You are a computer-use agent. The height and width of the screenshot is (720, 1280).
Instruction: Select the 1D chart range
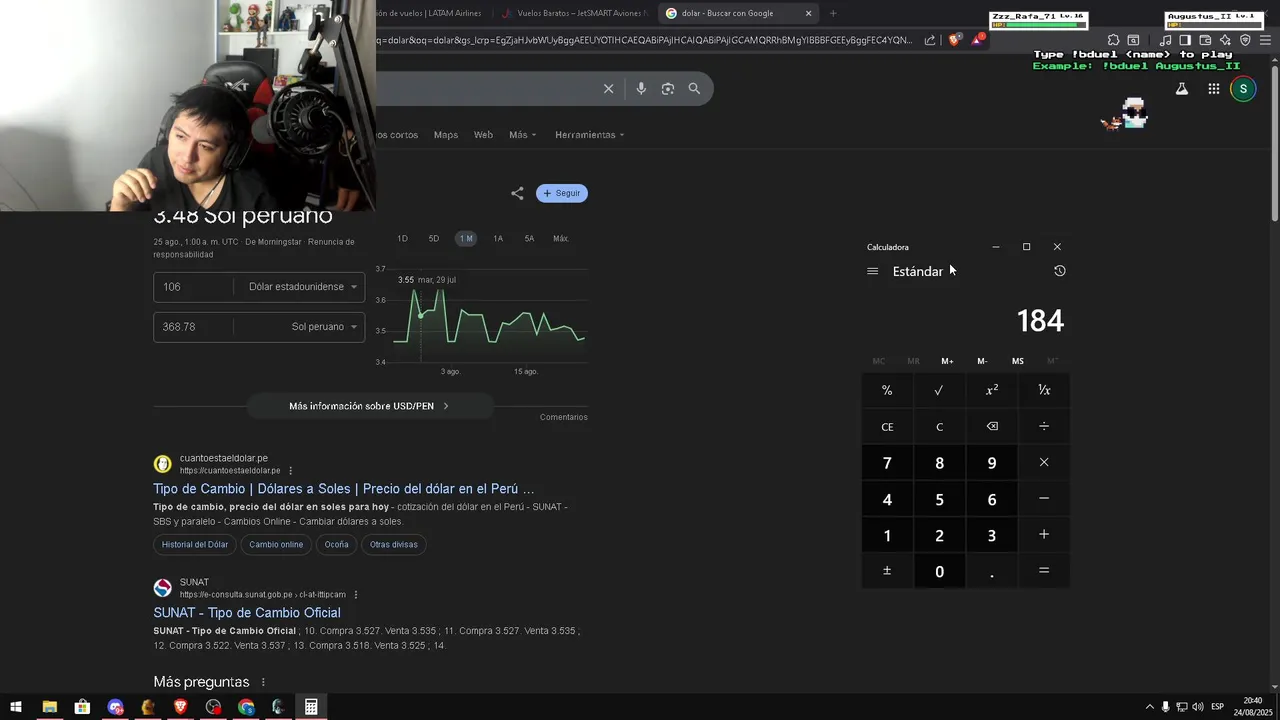pos(402,238)
